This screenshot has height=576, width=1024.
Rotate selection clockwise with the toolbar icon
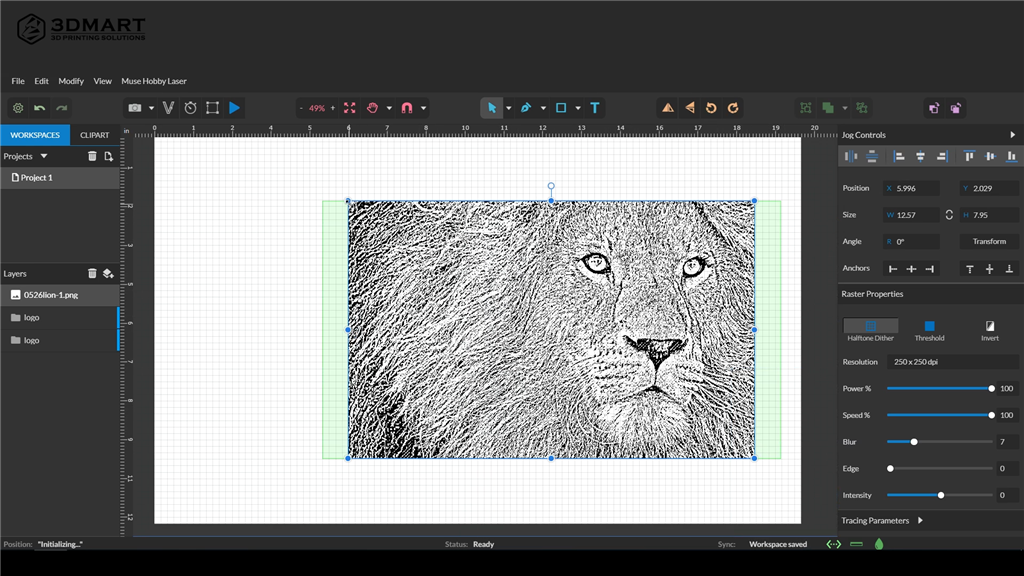pos(733,108)
